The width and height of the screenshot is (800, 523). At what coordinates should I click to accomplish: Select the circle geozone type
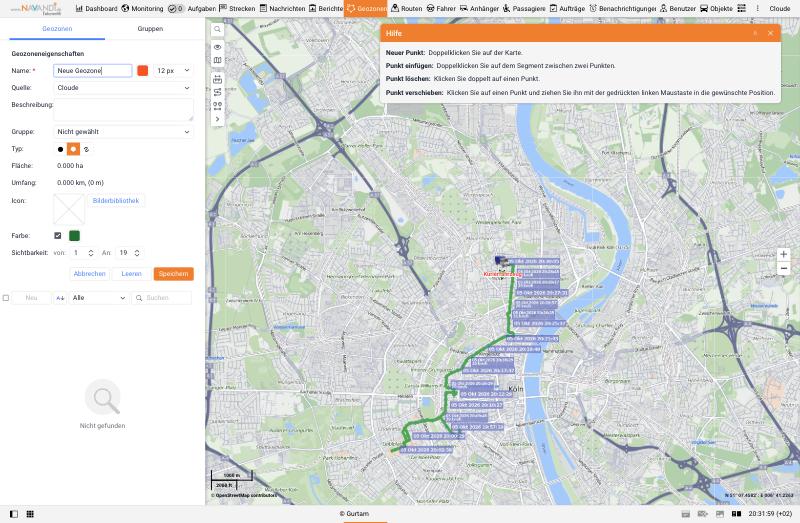coord(60,149)
